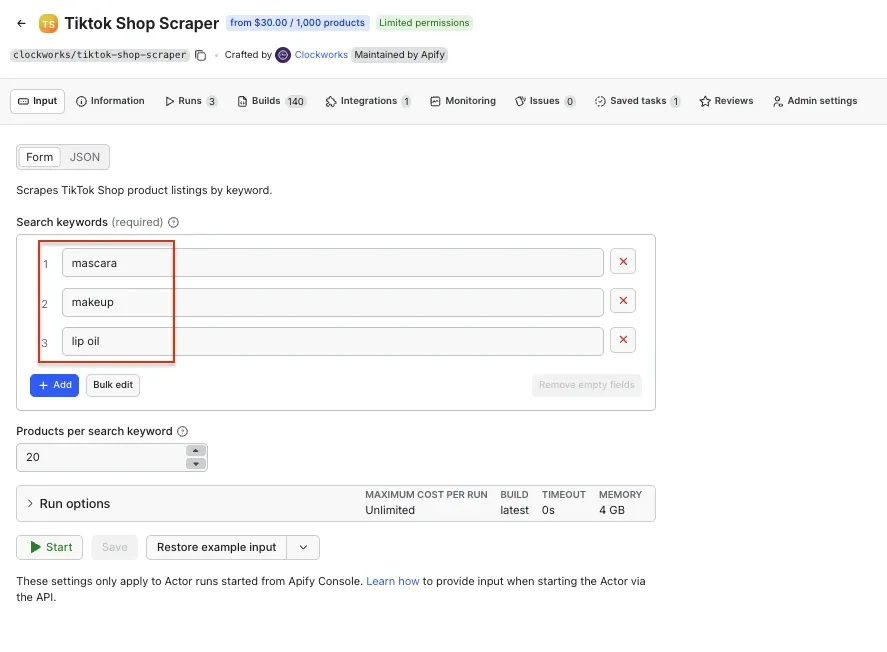Click the Unlimited maximum cost value
This screenshot has height=652, width=887.
(x=390, y=510)
